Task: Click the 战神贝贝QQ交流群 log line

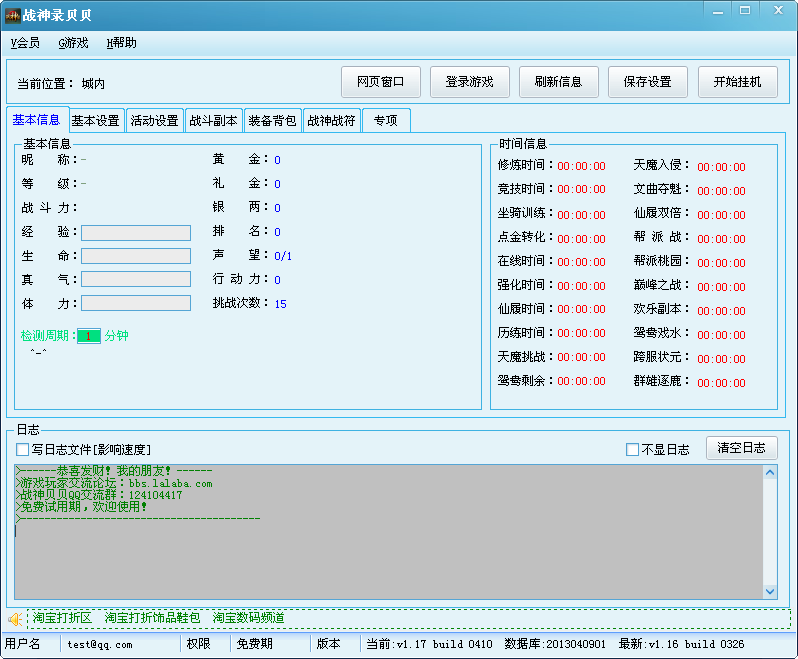Action: coord(99,495)
